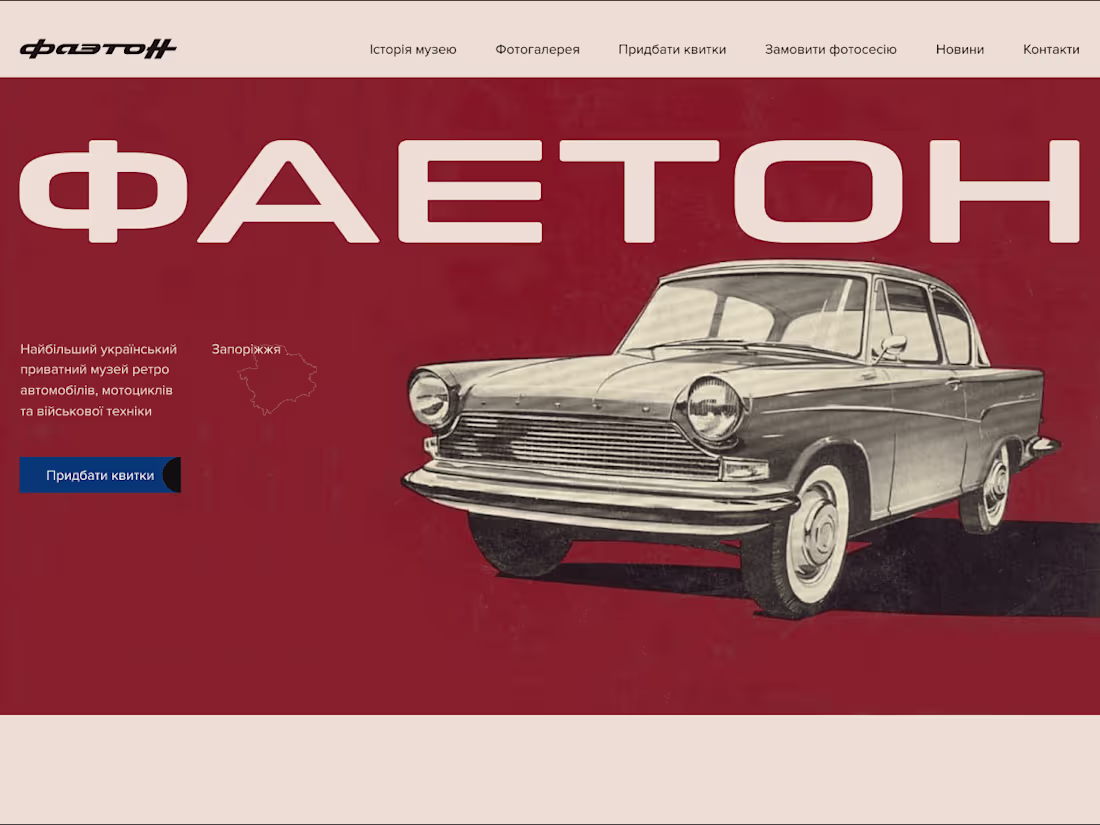Click the museum description paragraph
The height and width of the screenshot is (825, 1100).
(x=98, y=380)
